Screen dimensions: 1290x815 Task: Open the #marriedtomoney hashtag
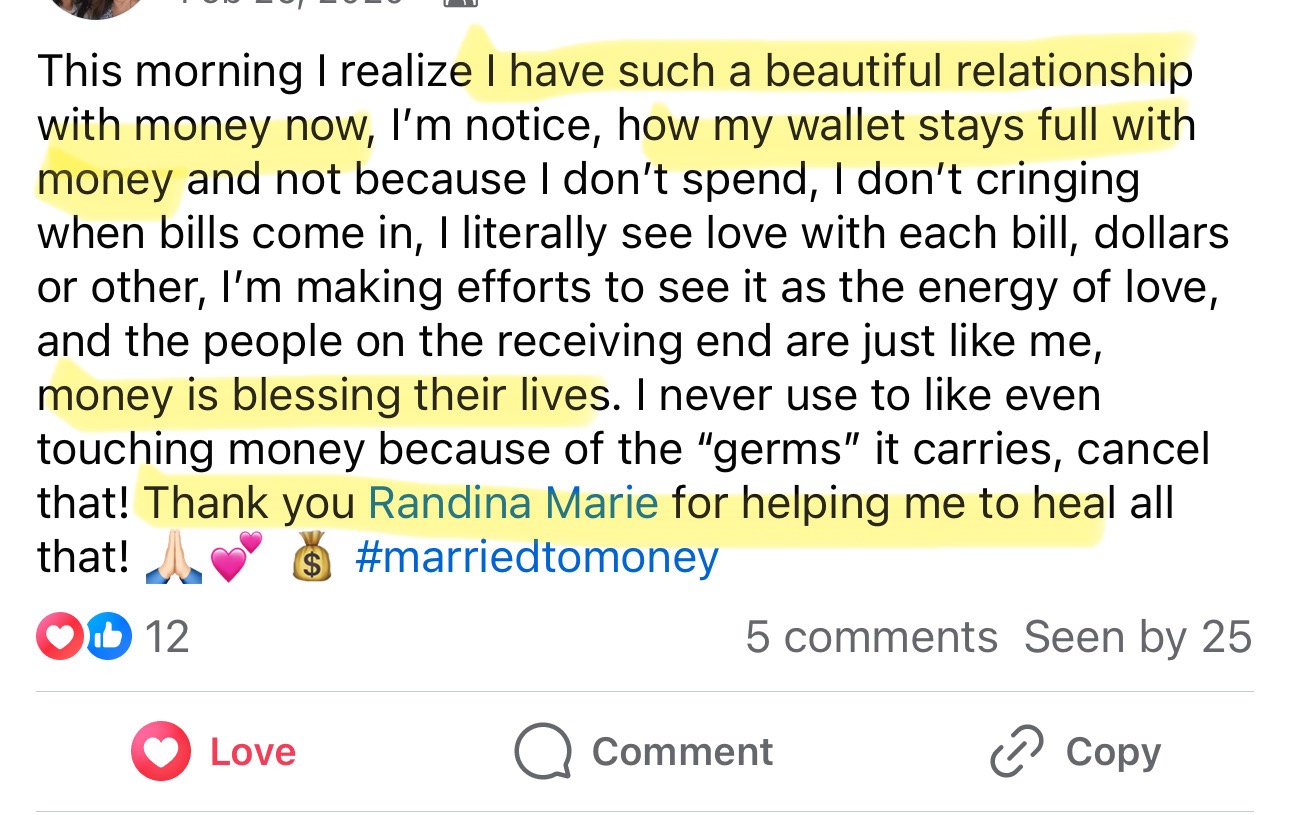point(537,558)
